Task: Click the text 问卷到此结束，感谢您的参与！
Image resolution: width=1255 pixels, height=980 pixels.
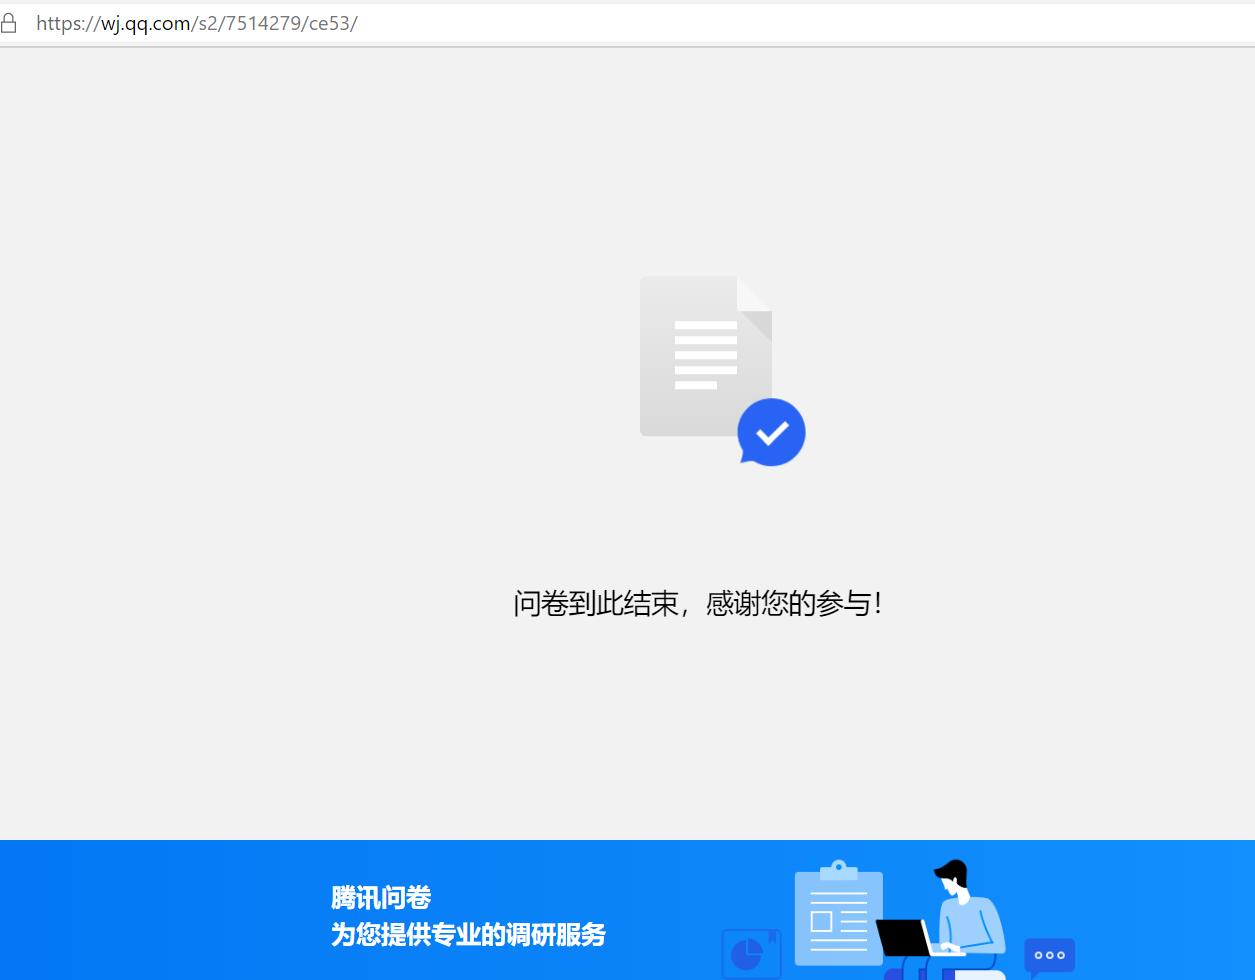Action: 698,603
